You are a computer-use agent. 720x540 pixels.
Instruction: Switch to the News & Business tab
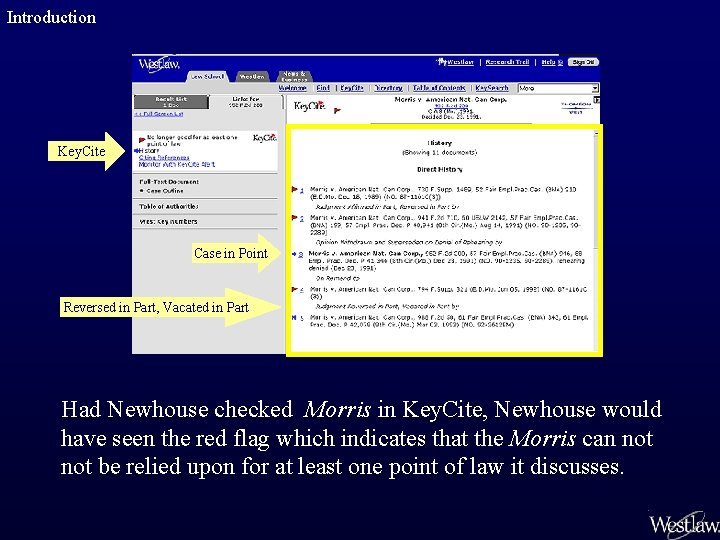[x=294, y=76]
